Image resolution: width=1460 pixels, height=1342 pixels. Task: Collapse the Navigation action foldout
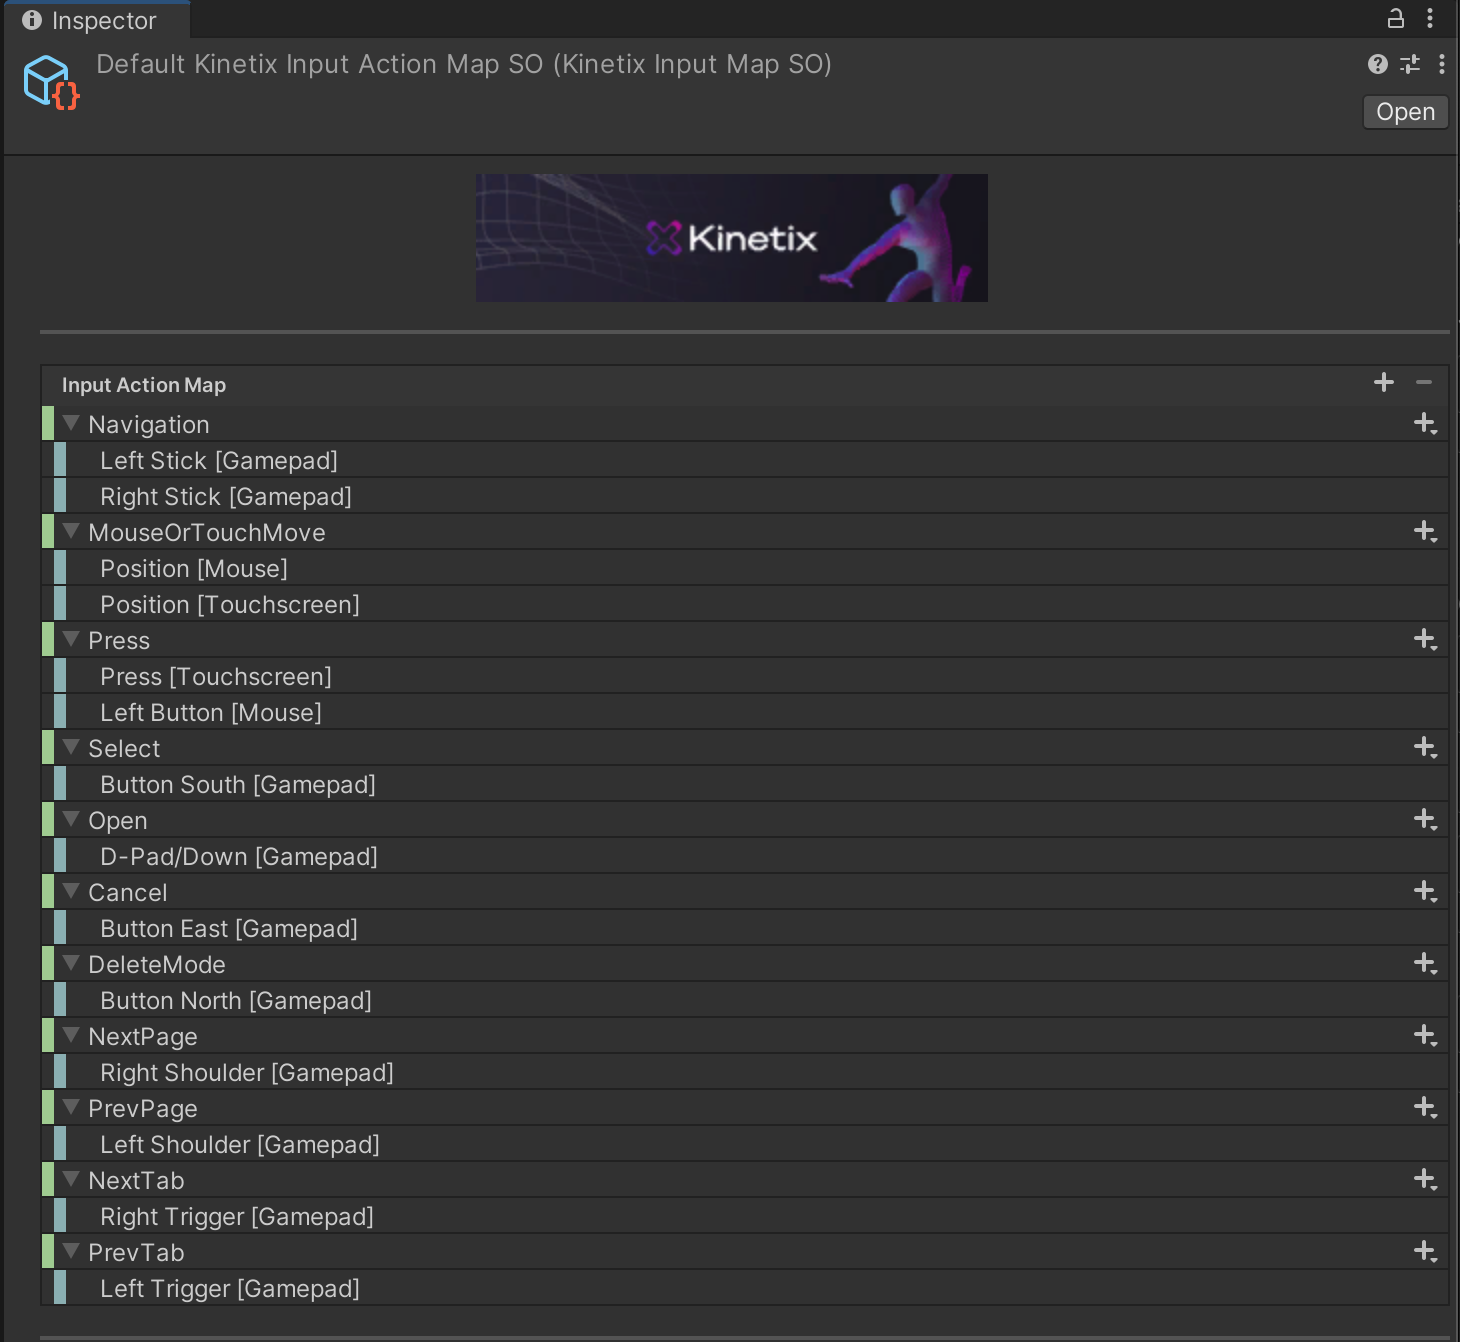point(71,423)
